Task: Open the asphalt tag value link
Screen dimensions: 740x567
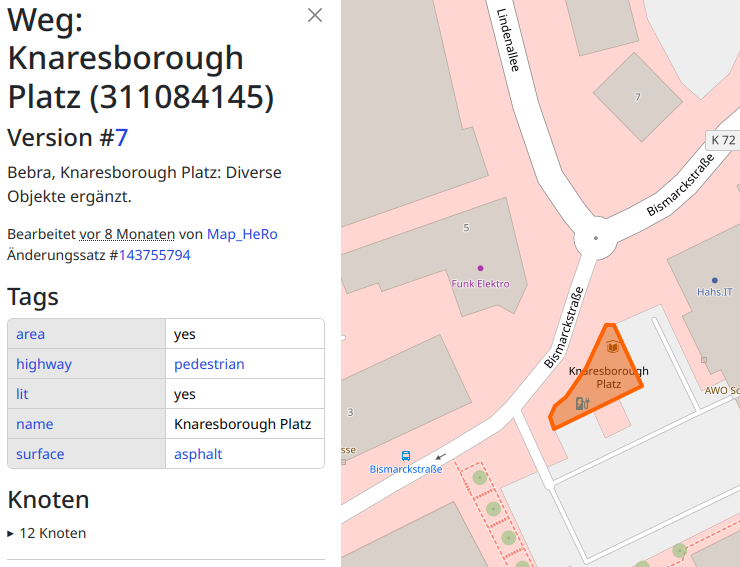Action: [x=198, y=454]
